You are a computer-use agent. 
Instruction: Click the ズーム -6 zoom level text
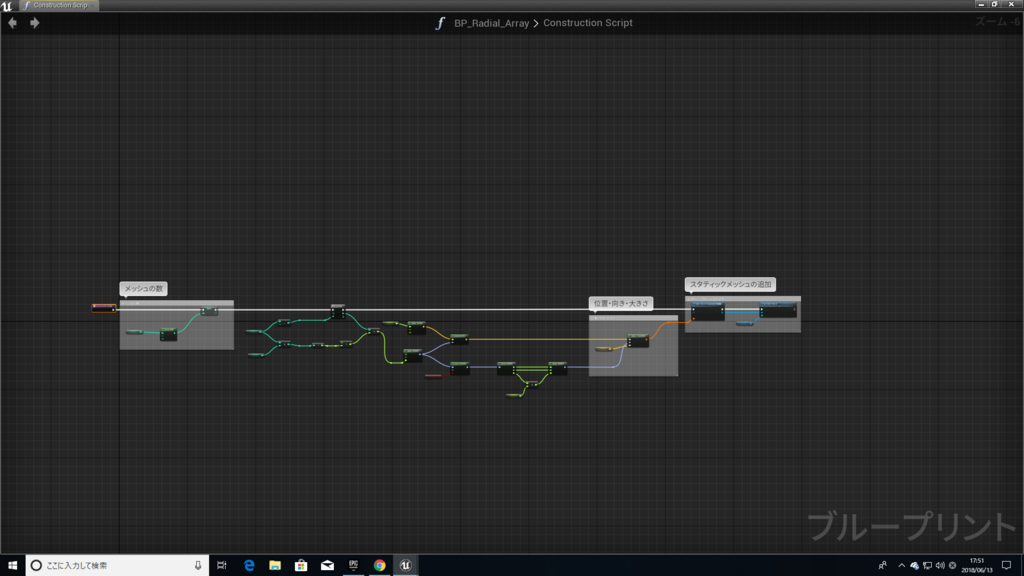pos(997,22)
